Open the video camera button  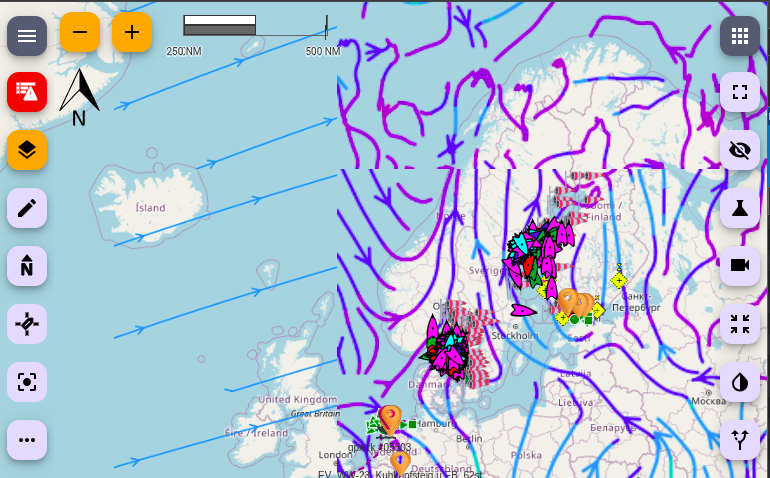pos(740,266)
